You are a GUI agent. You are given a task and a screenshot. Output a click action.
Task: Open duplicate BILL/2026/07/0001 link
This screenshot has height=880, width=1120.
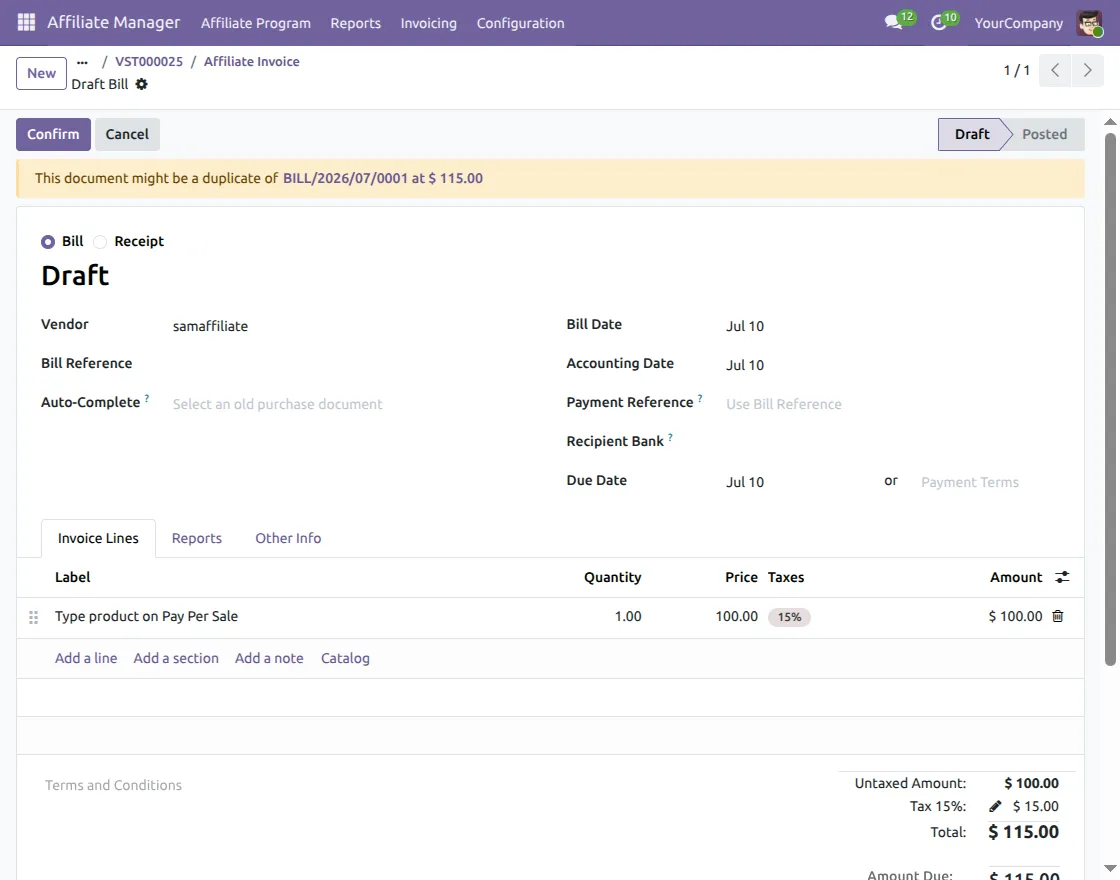click(x=383, y=179)
